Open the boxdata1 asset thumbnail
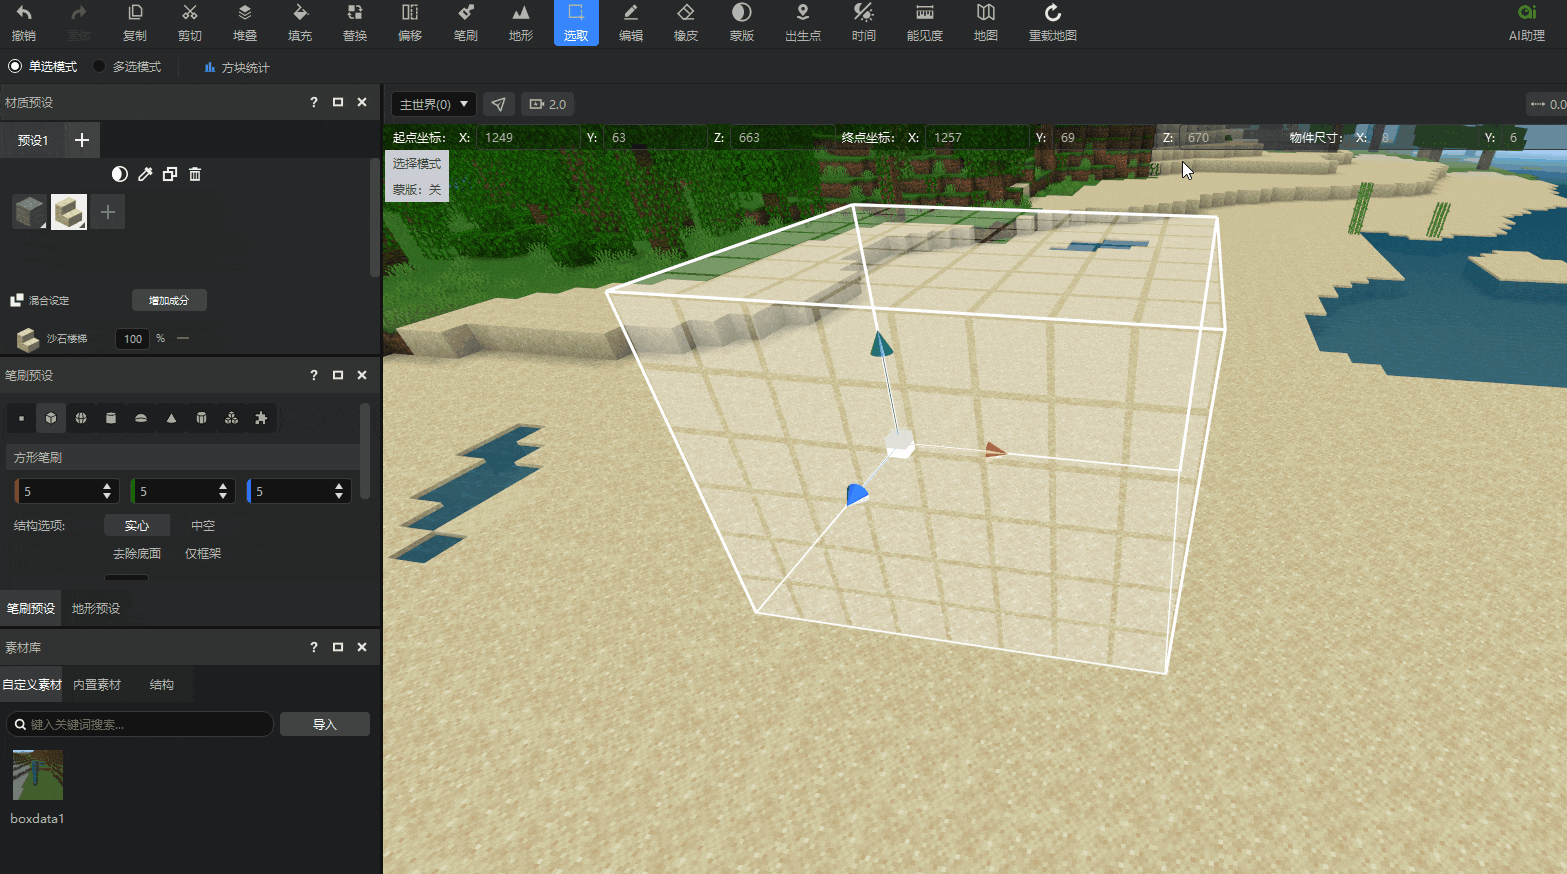Image resolution: width=1567 pixels, height=874 pixels. (38, 775)
